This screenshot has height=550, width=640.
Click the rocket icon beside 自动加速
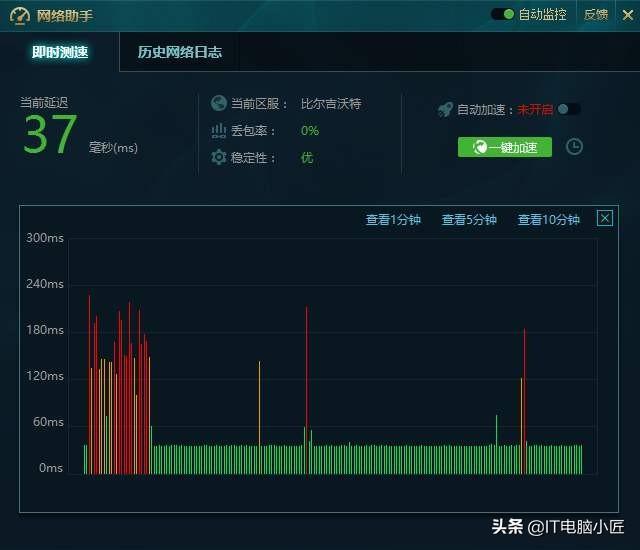tap(445, 109)
